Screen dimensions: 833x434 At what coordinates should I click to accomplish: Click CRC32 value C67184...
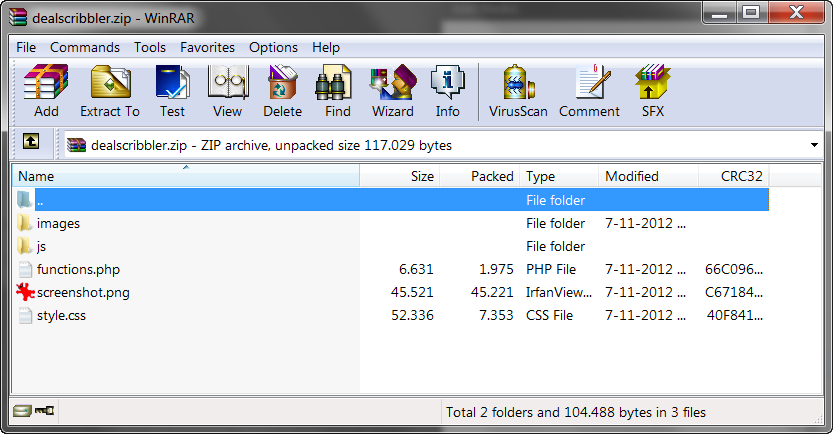[734, 292]
